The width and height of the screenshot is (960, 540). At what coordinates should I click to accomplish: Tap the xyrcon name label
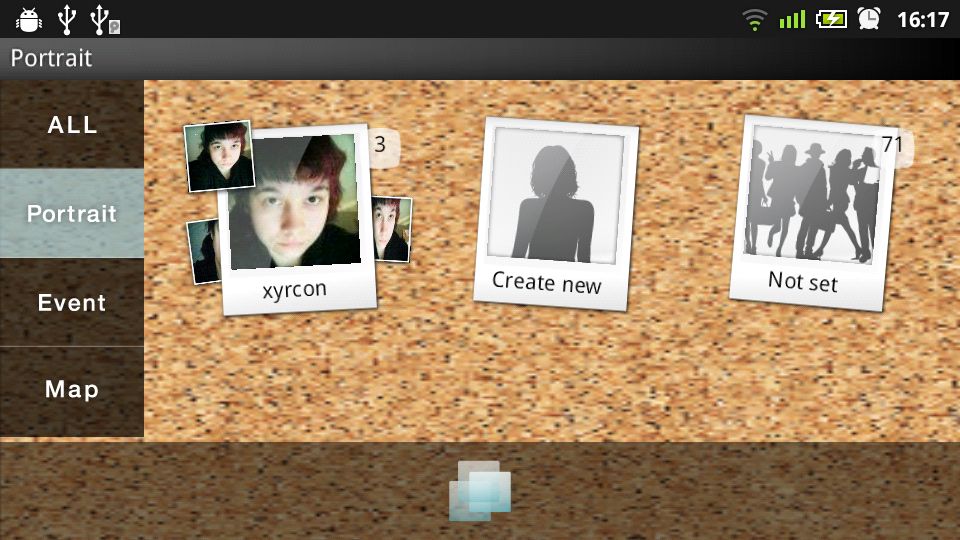pos(294,289)
